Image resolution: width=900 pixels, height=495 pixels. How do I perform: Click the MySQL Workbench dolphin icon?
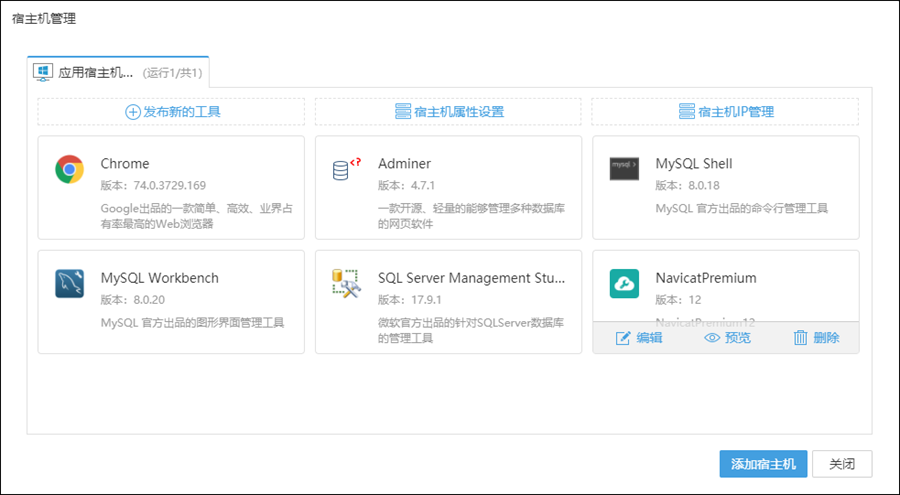pos(69,284)
